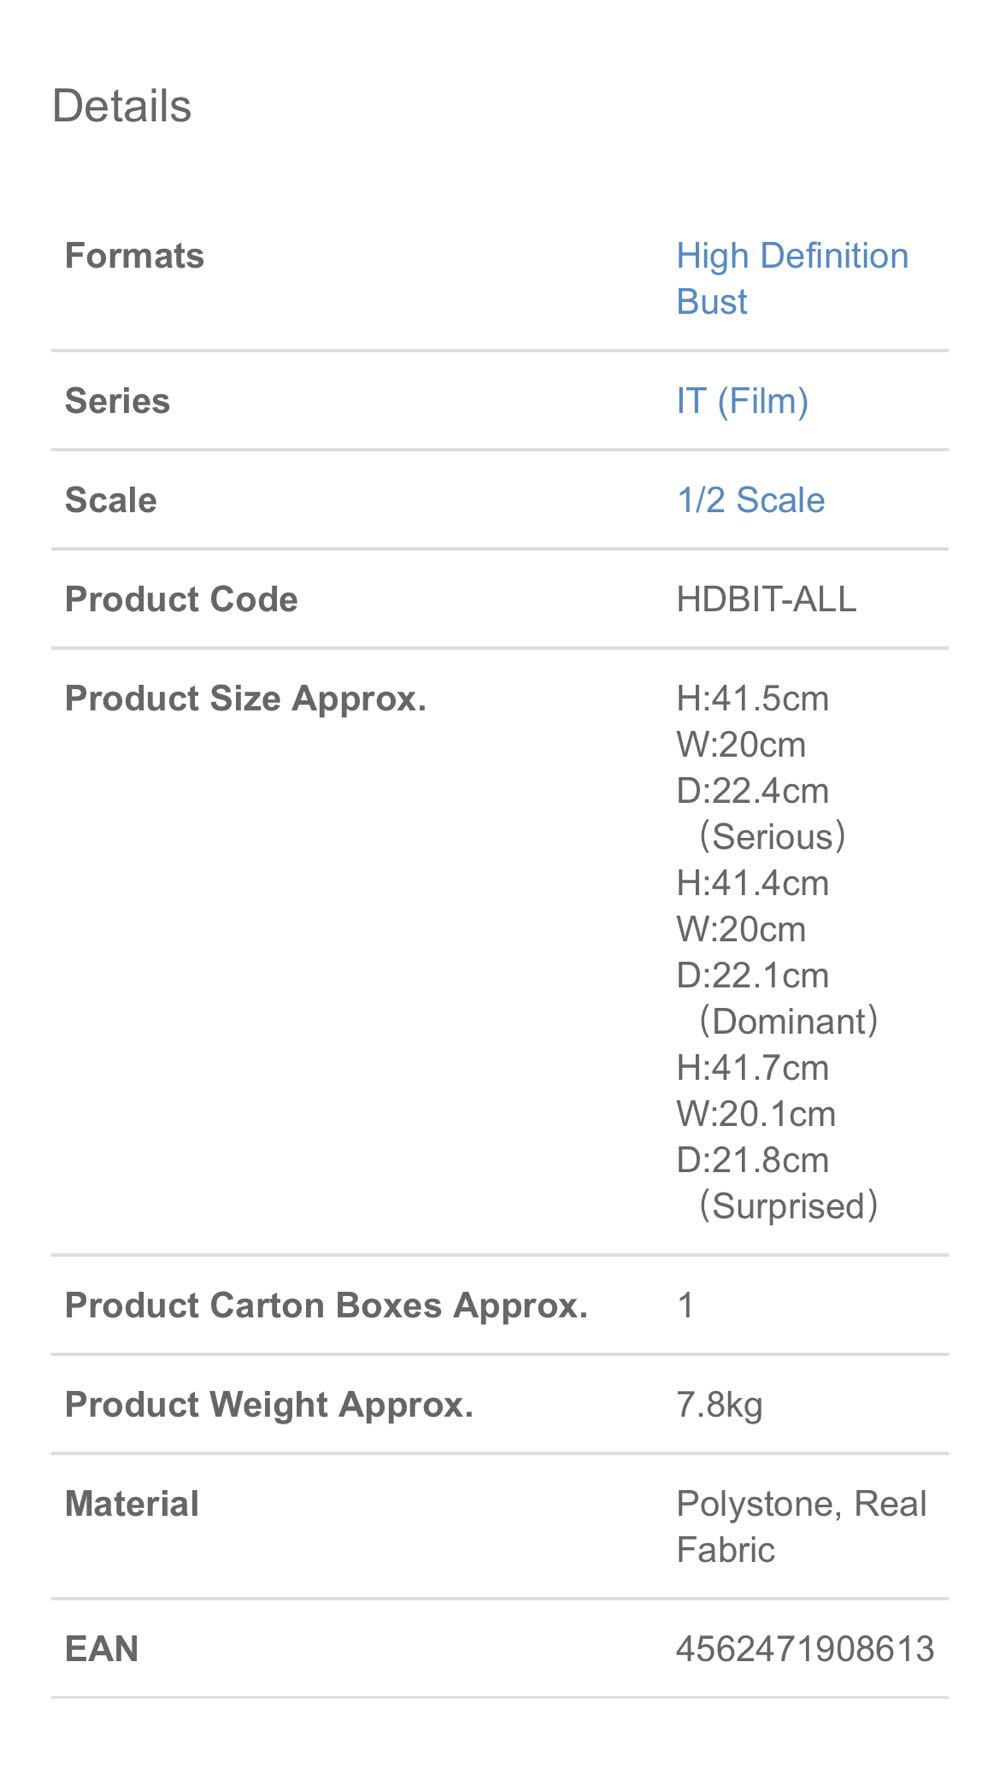Click the Formats row label
The image size is (1000, 1792).
134,256
